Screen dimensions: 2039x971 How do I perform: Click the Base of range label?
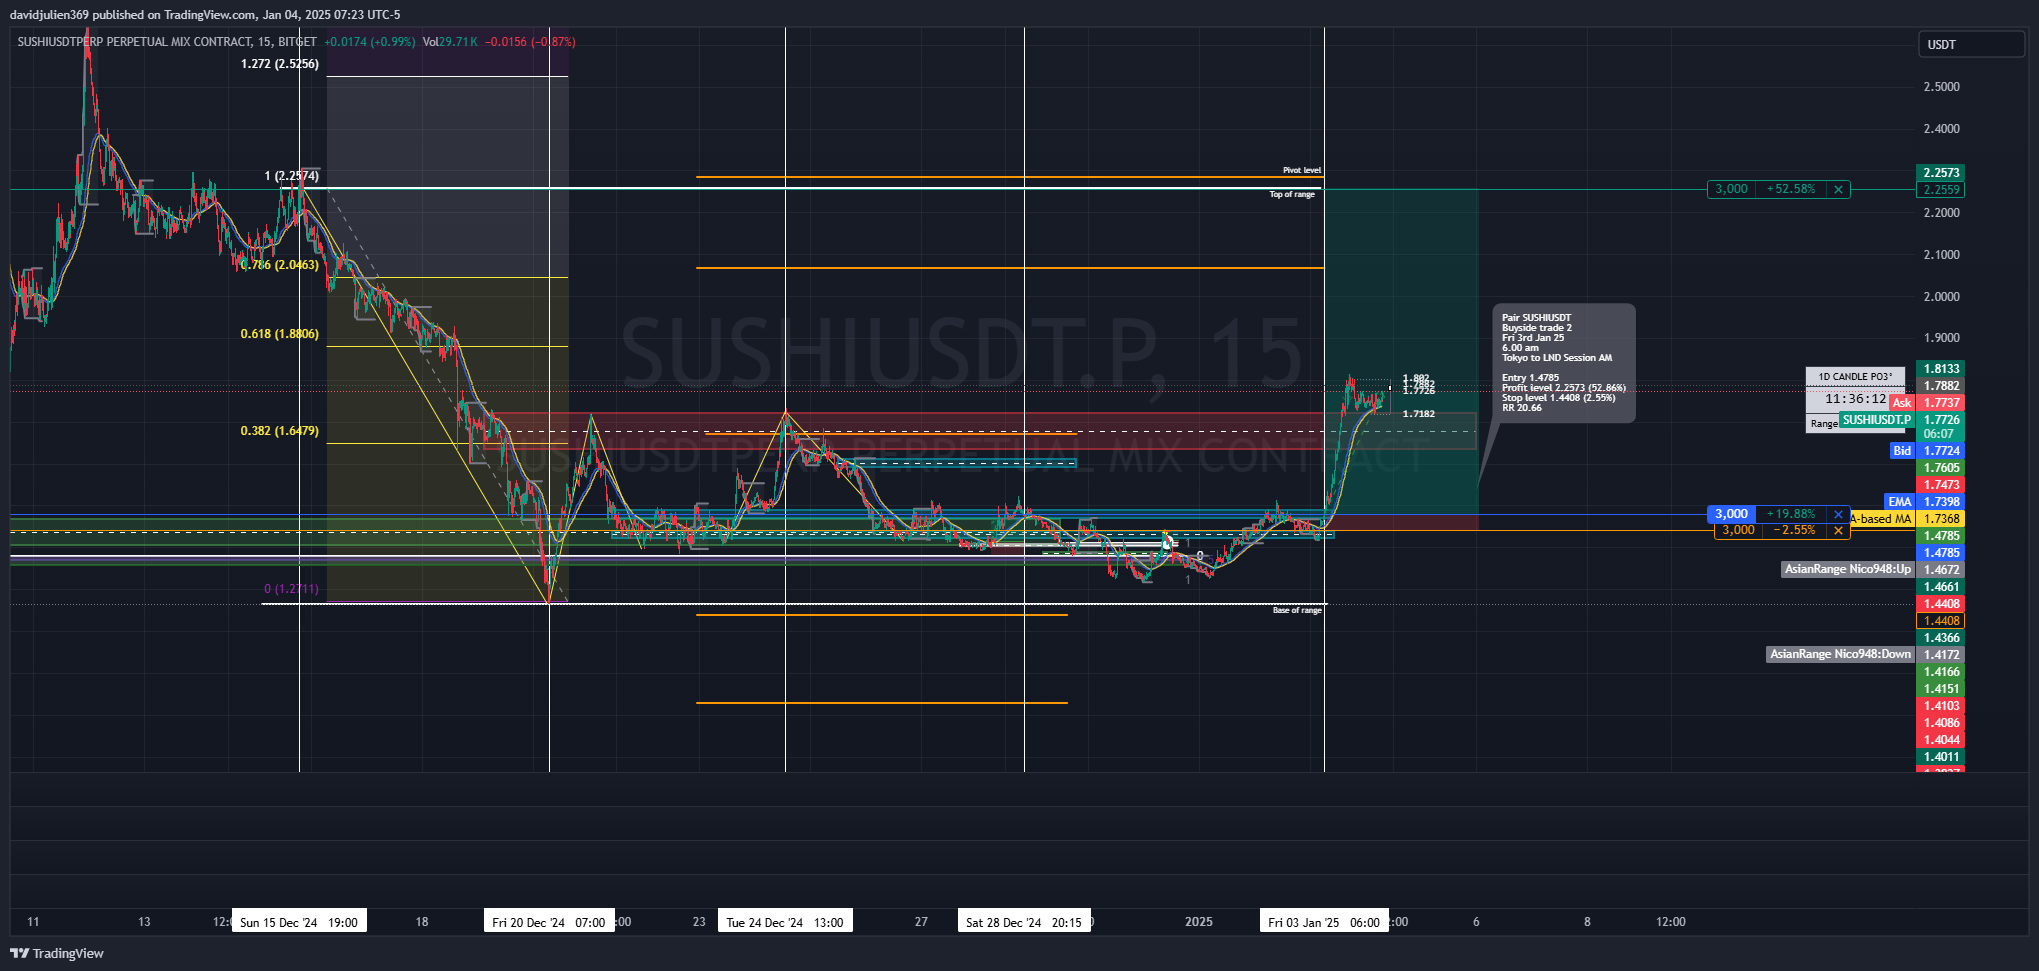[1297, 610]
